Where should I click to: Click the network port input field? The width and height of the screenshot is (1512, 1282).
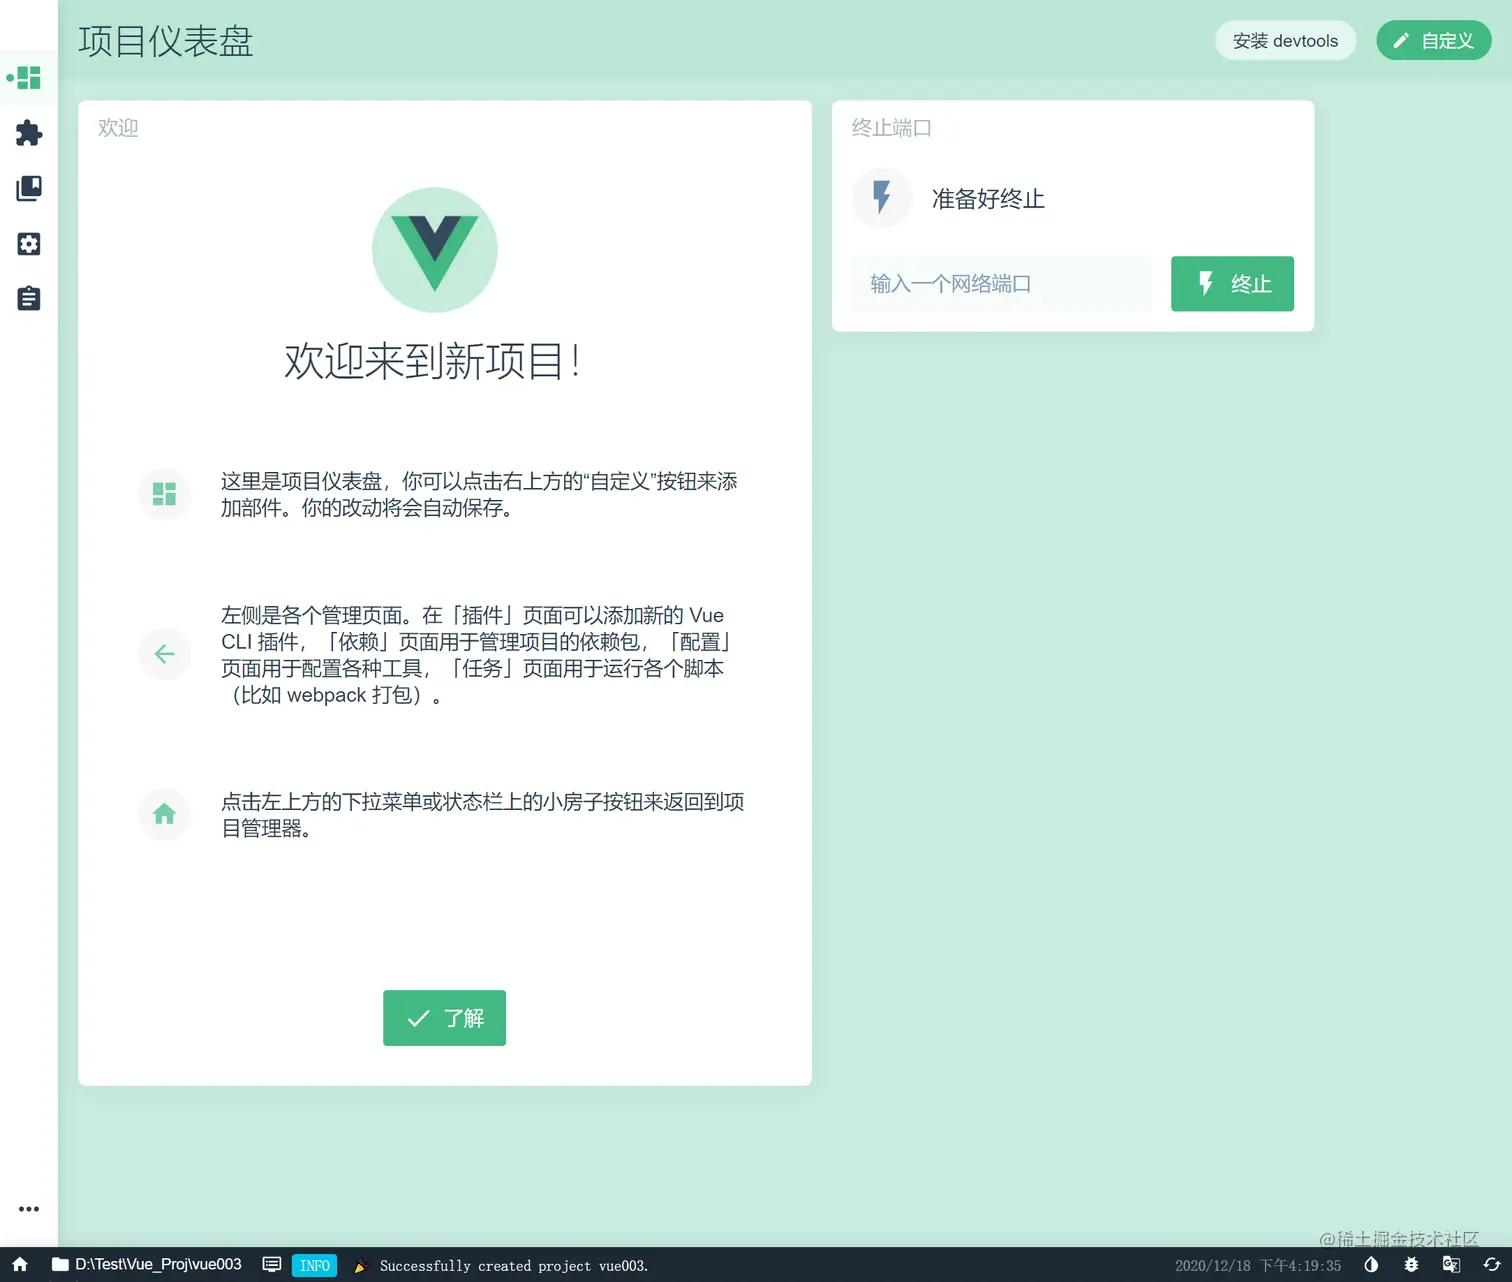point(1001,284)
